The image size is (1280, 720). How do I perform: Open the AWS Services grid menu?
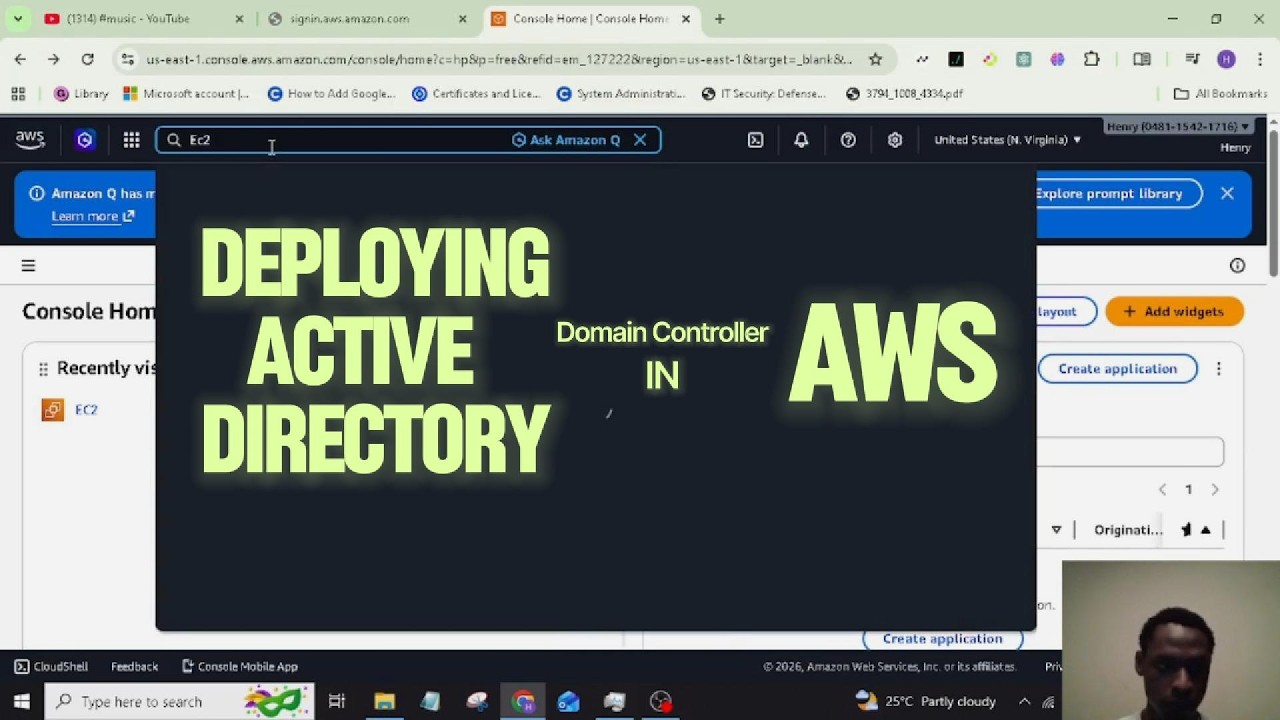click(x=131, y=140)
